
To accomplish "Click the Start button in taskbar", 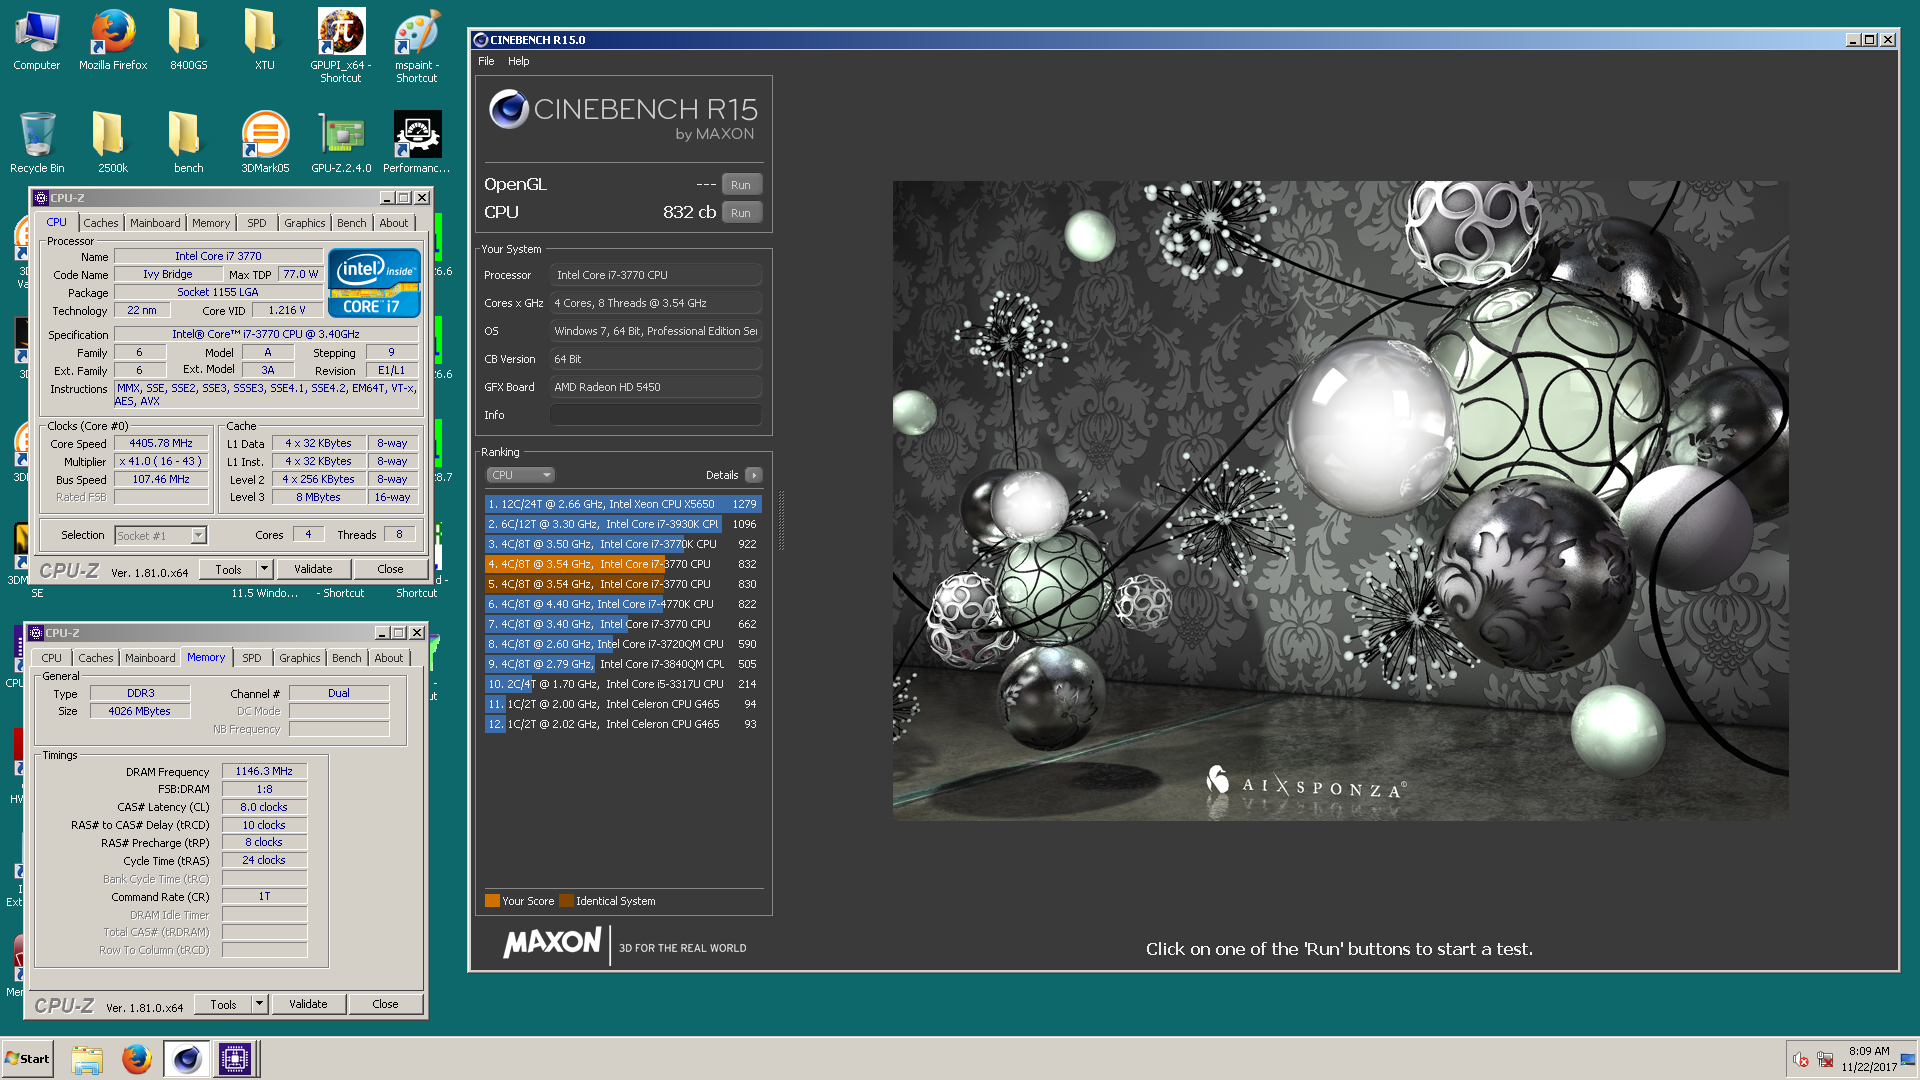I will pyautogui.click(x=28, y=1059).
